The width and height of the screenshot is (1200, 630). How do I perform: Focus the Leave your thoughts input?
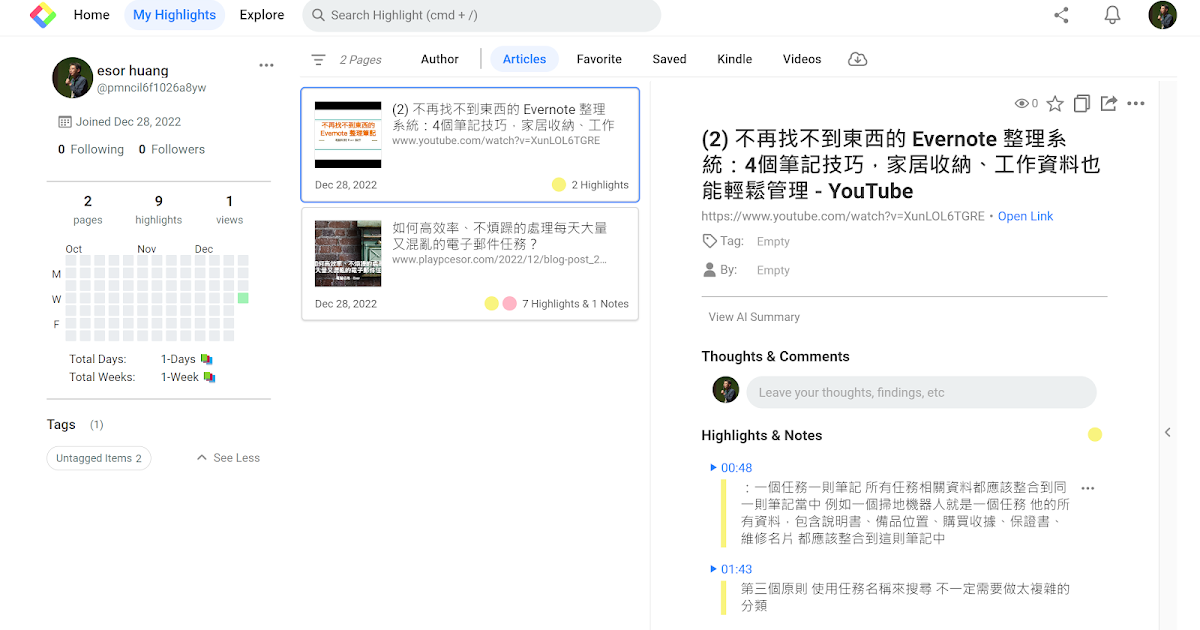(x=921, y=392)
